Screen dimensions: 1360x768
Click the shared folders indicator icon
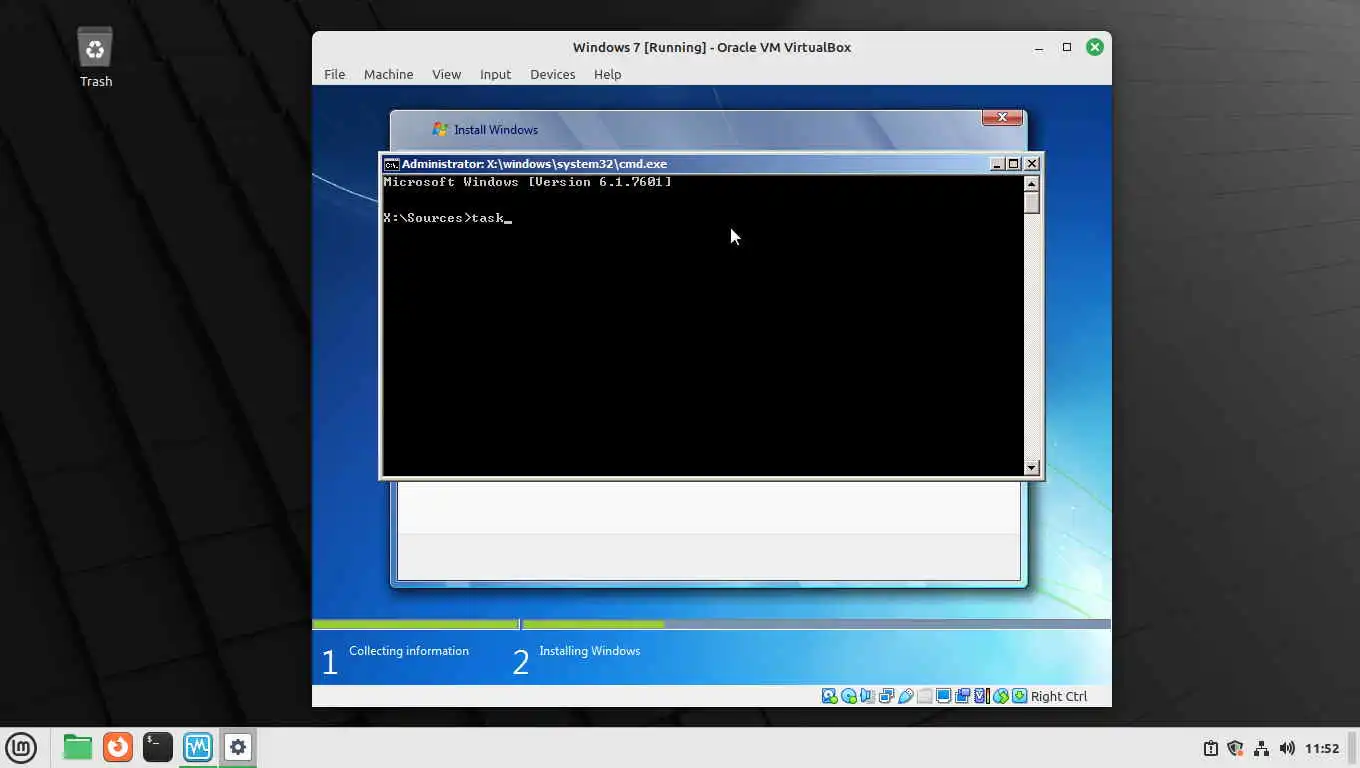point(925,696)
